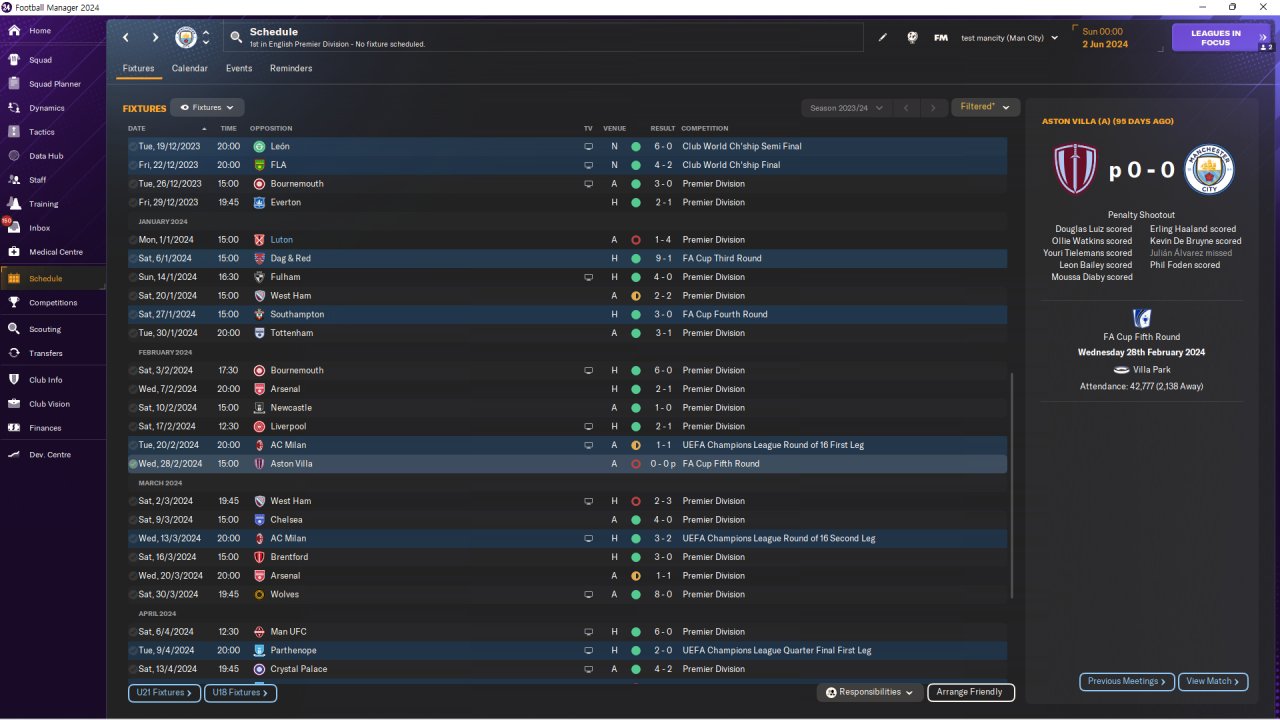The image size is (1280, 720).
Task: Open the Staff icon in sidebar
Action: tap(14, 180)
